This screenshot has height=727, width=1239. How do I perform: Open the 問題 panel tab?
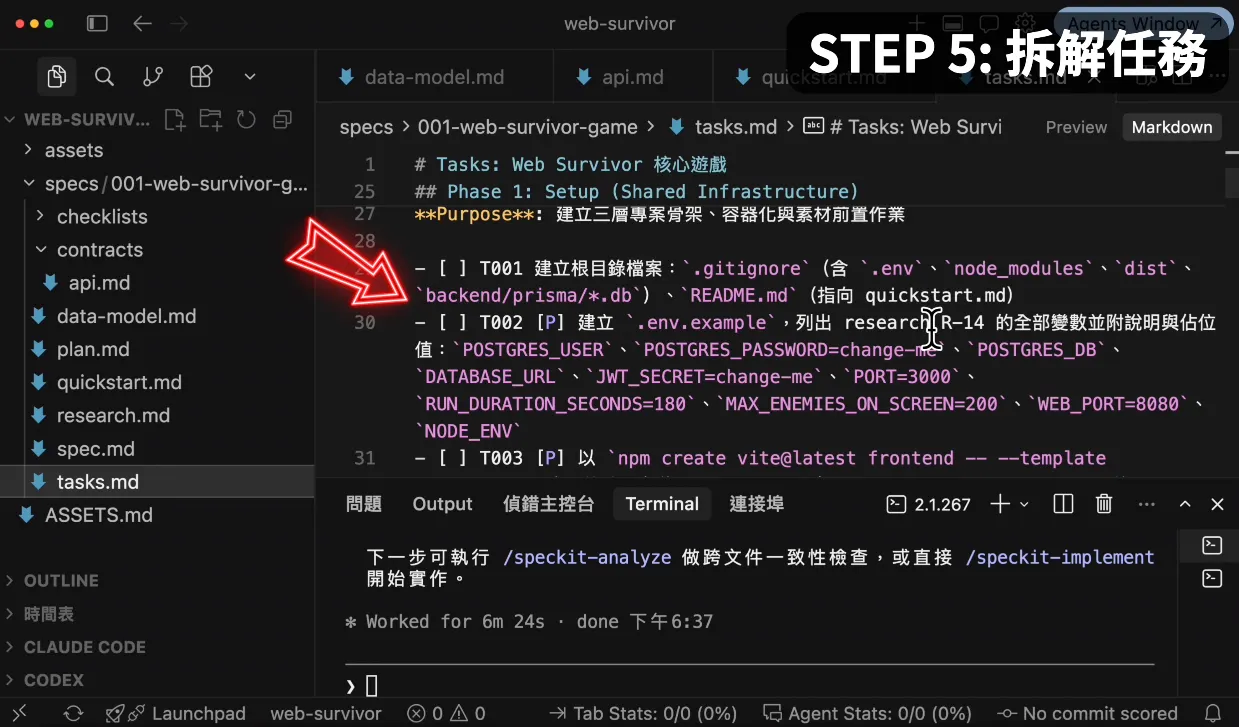pyautogui.click(x=364, y=504)
